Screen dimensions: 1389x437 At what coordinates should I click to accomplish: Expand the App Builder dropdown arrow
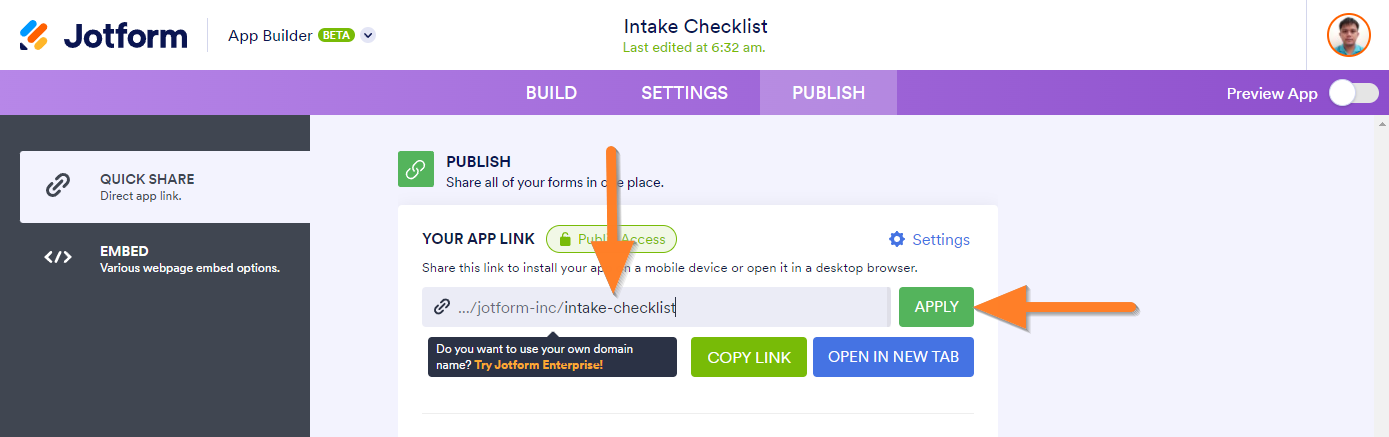point(368,35)
